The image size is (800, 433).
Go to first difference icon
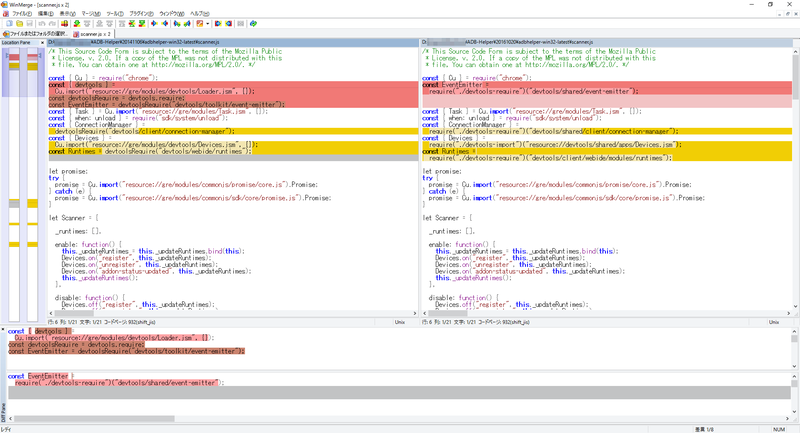(121, 23)
